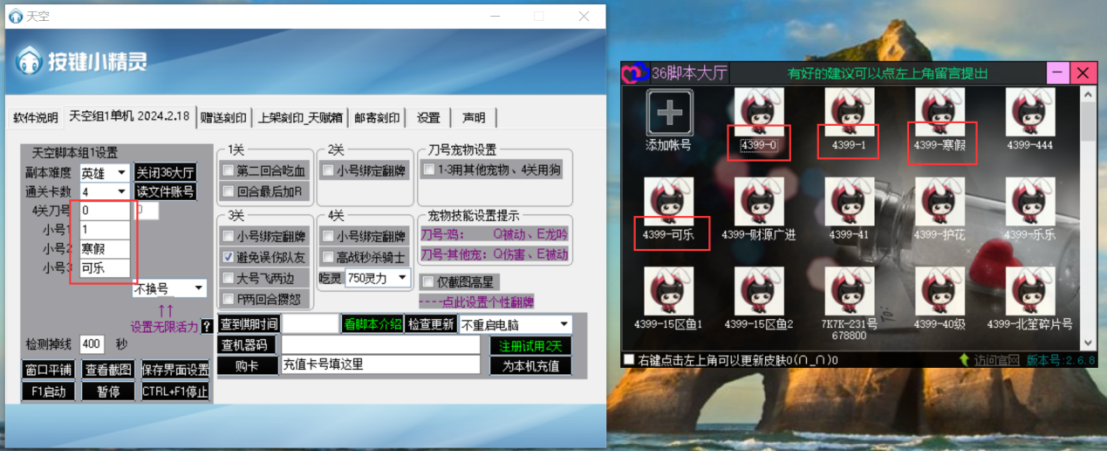Image resolution: width=1108 pixels, height=451 pixels.
Task: Open the 4399-寒假 account icon
Action: pos(941,109)
